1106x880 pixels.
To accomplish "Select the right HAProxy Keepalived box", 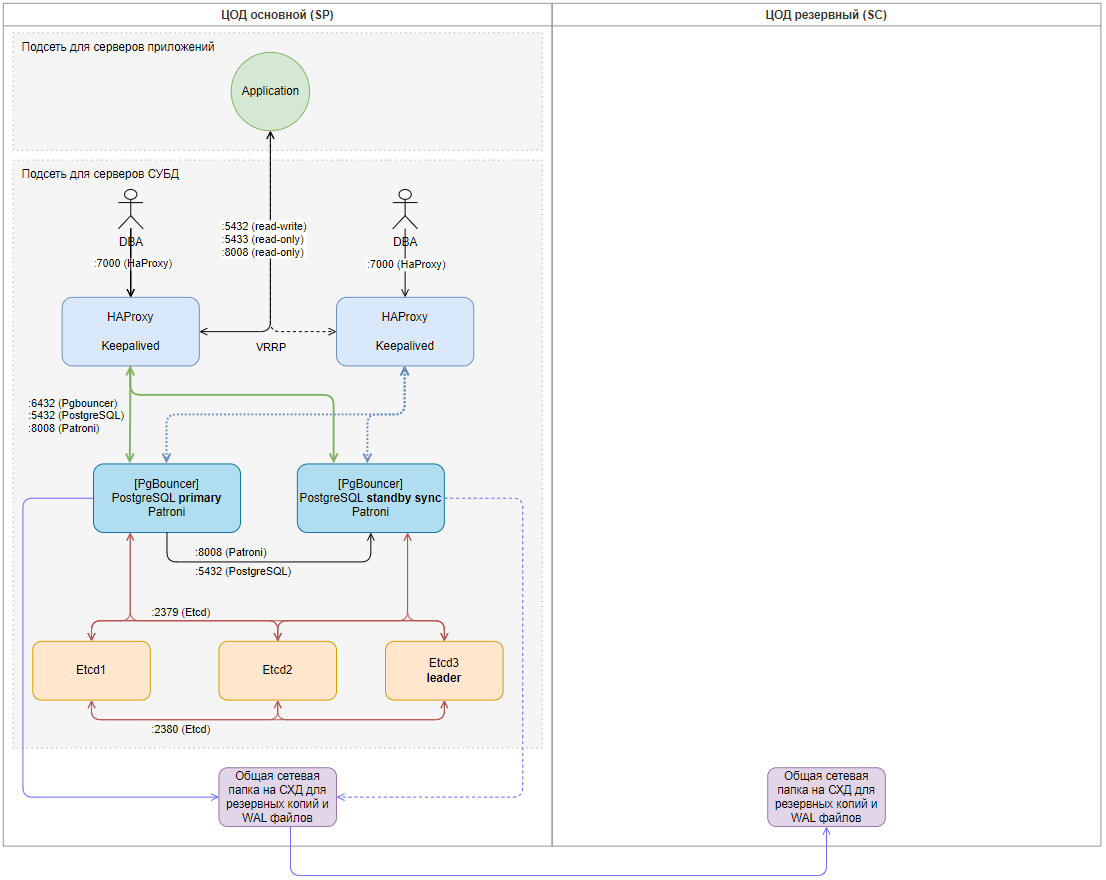I will click(404, 331).
